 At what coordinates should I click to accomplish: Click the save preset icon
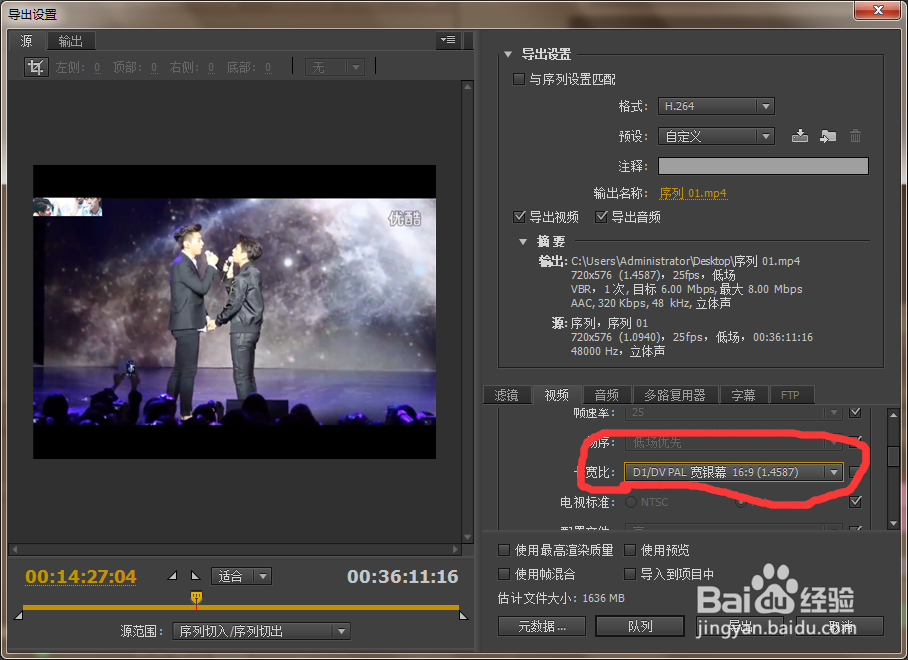(x=799, y=136)
